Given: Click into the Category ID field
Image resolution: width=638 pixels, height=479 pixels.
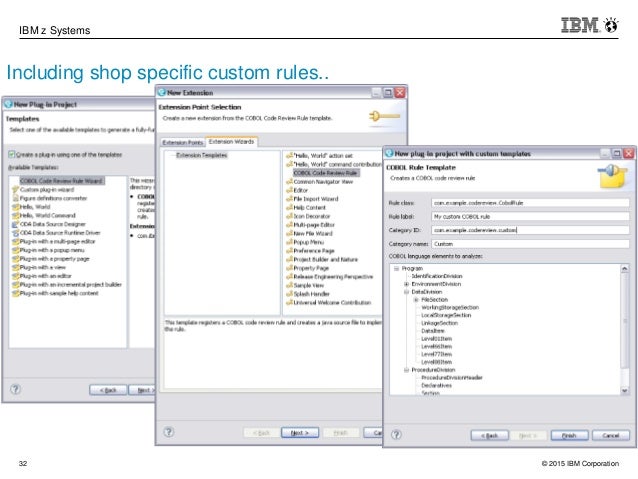Looking at the screenshot, I should (x=530, y=230).
